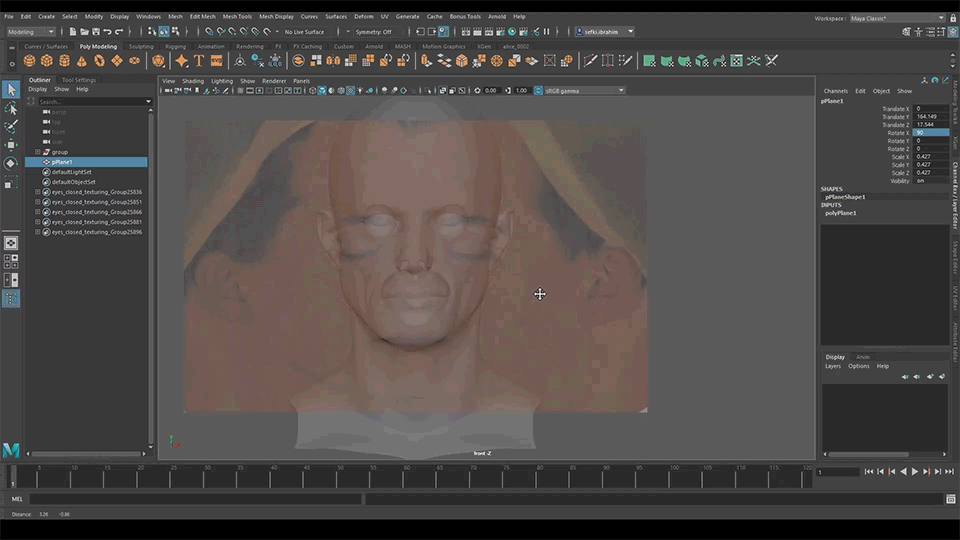Open the sRGB gamma view transform dropdown
The width and height of the screenshot is (960, 540).
tap(584, 91)
